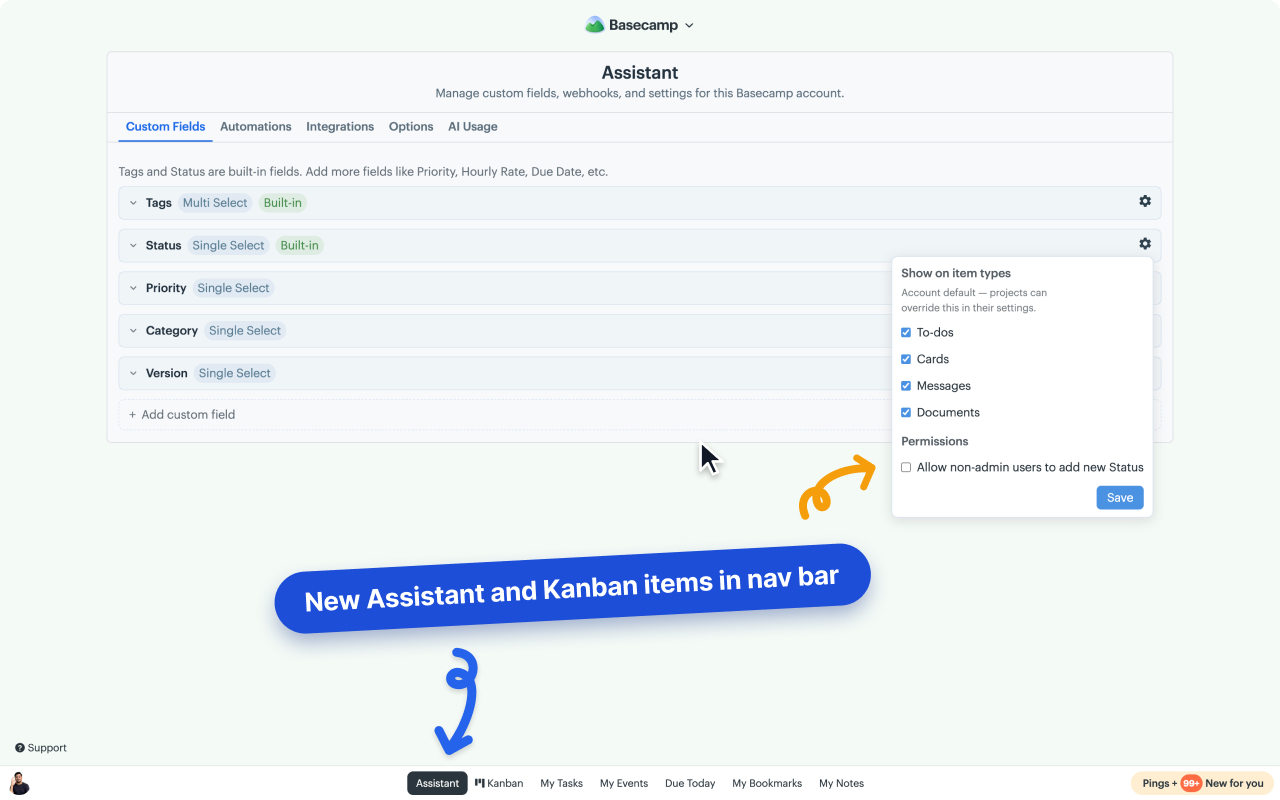Click Add custom field

(x=182, y=414)
